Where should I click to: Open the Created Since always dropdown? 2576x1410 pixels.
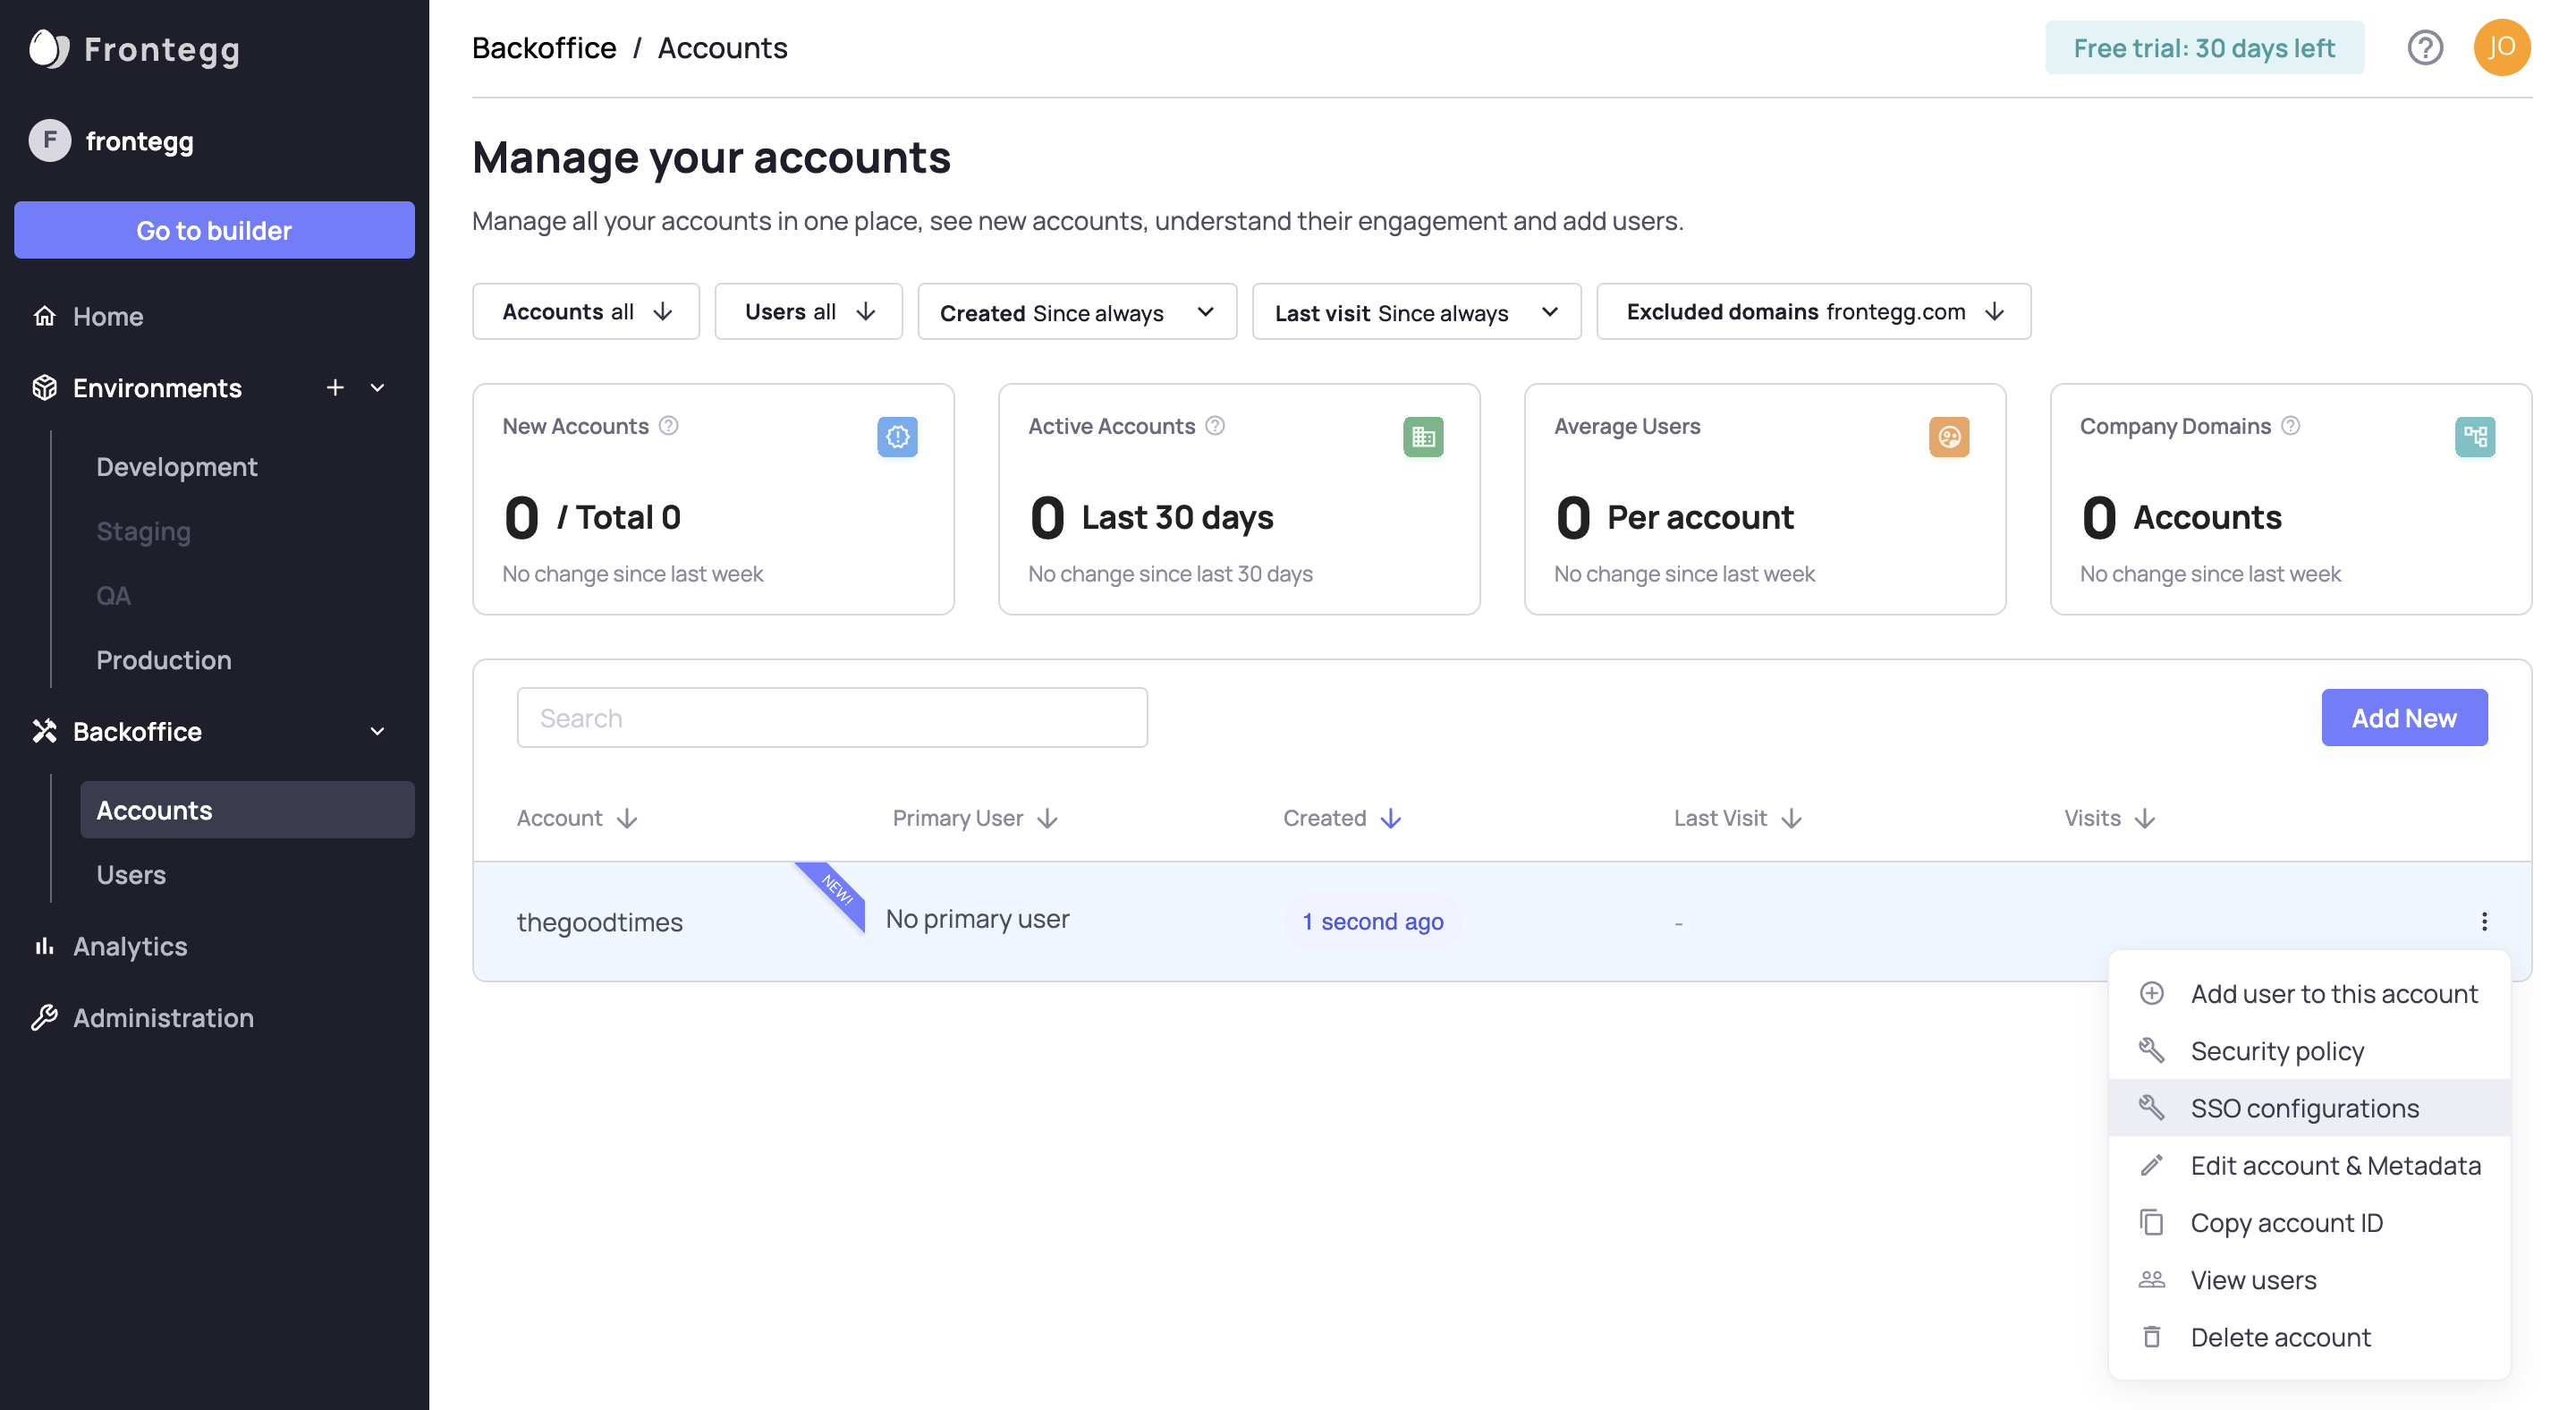1077,312
